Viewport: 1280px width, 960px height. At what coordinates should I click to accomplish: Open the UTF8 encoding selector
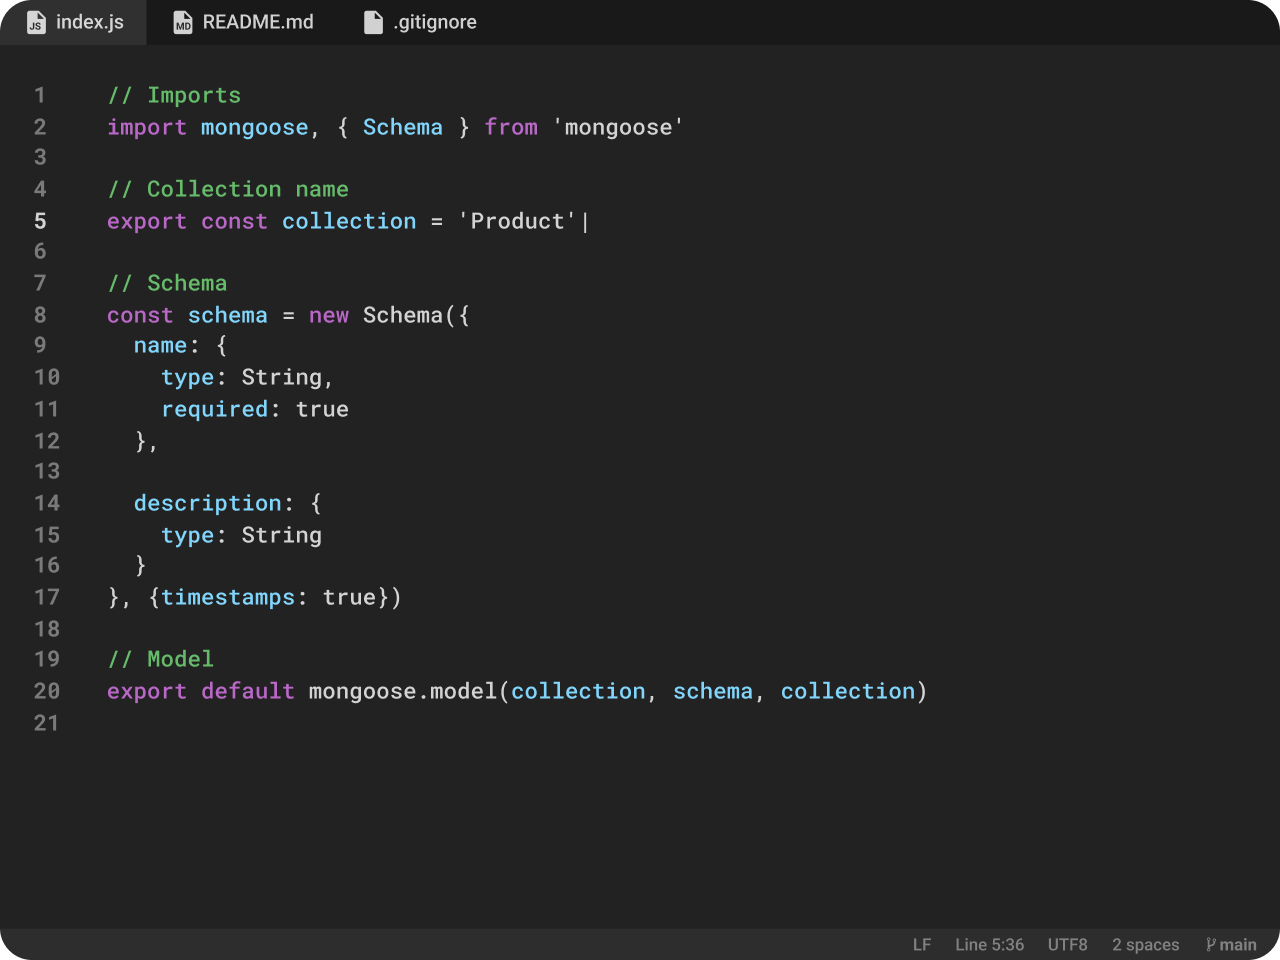point(1067,944)
